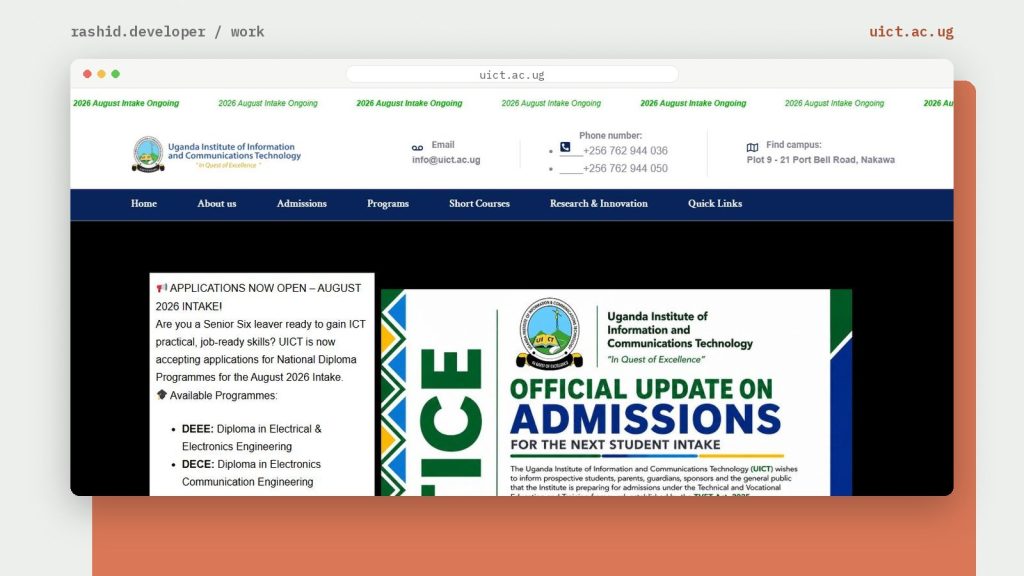1024x576 pixels.
Task: Click the Find campus label
Action: (793, 145)
